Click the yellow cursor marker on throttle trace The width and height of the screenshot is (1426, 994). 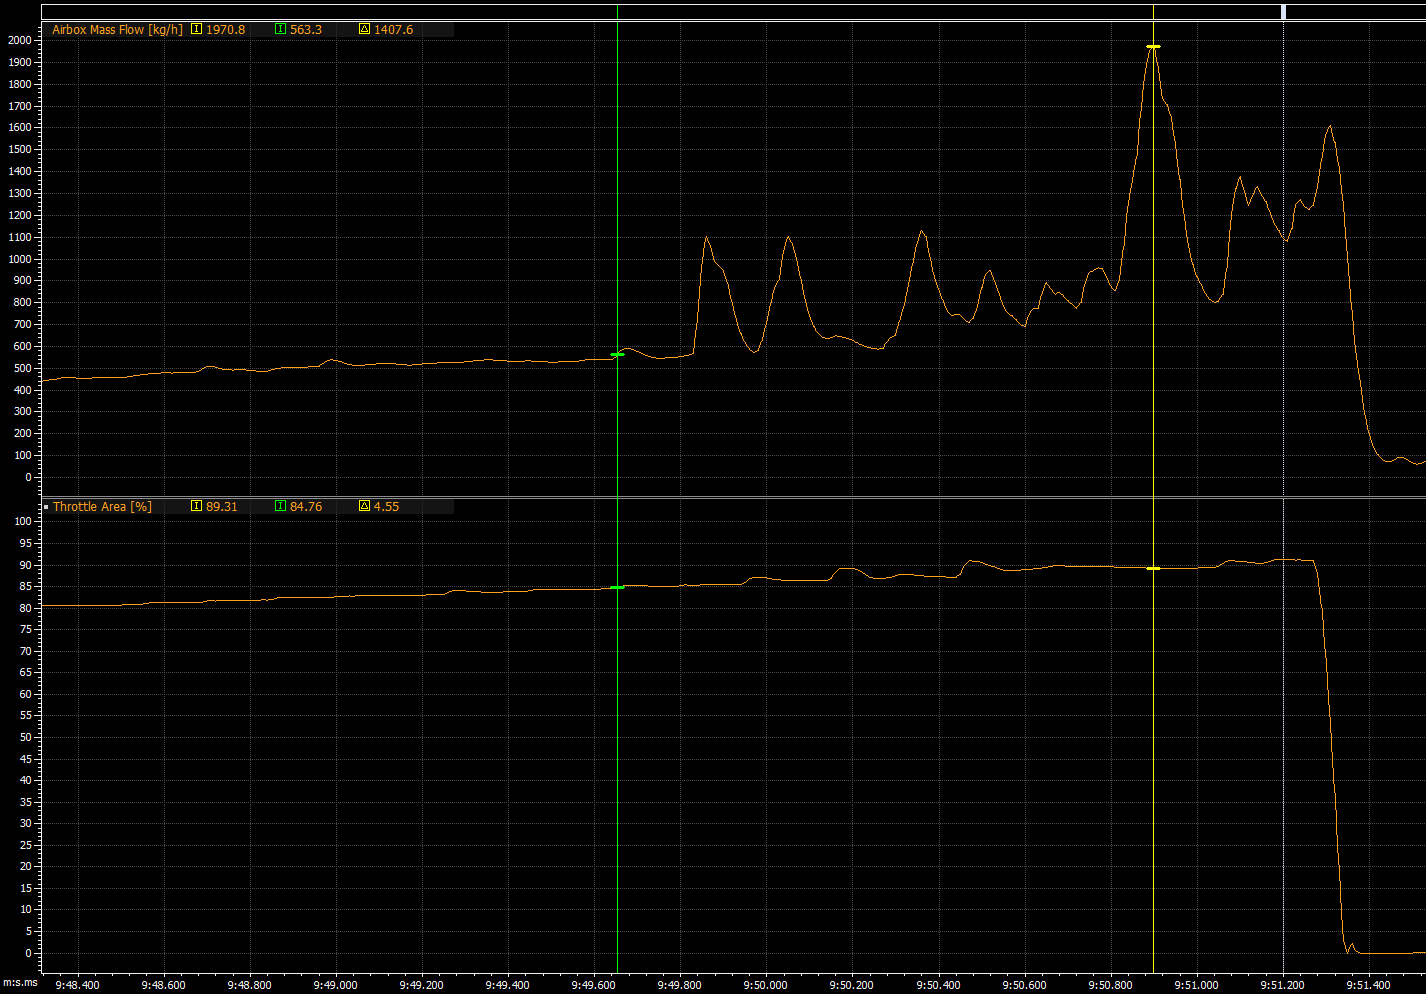click(1153, 568)
